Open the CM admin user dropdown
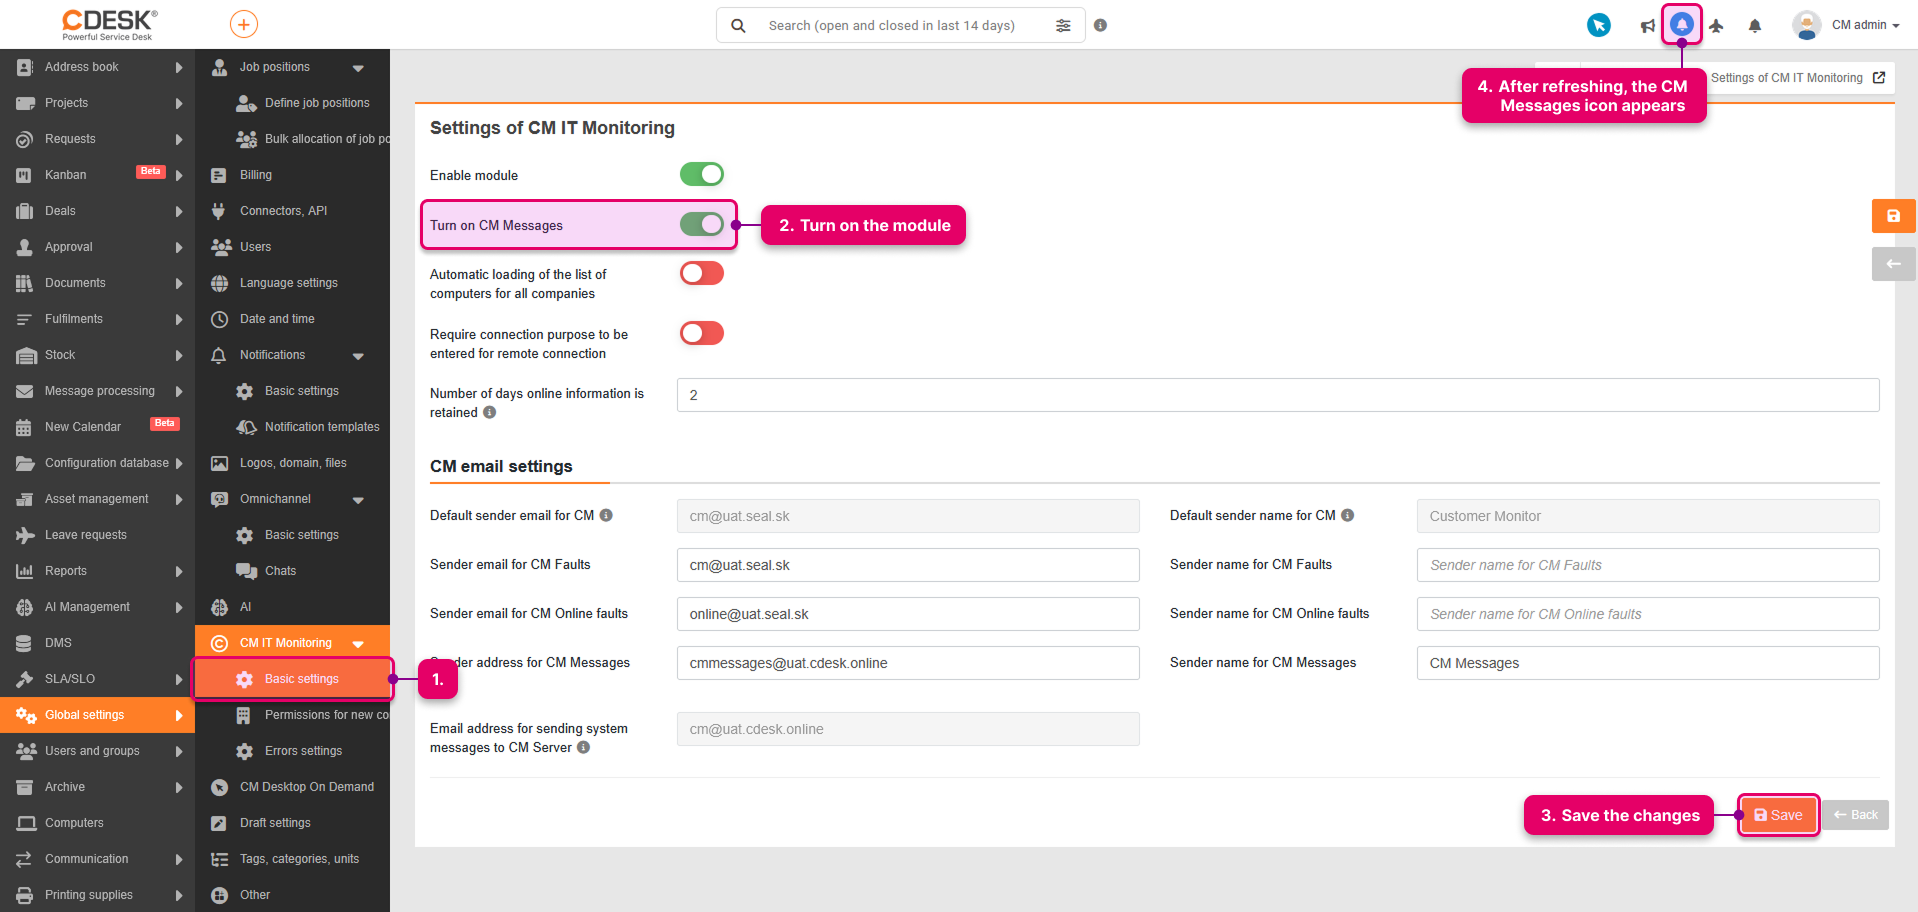This screenshot has height=912, width=1918. tap(1847, 25)
